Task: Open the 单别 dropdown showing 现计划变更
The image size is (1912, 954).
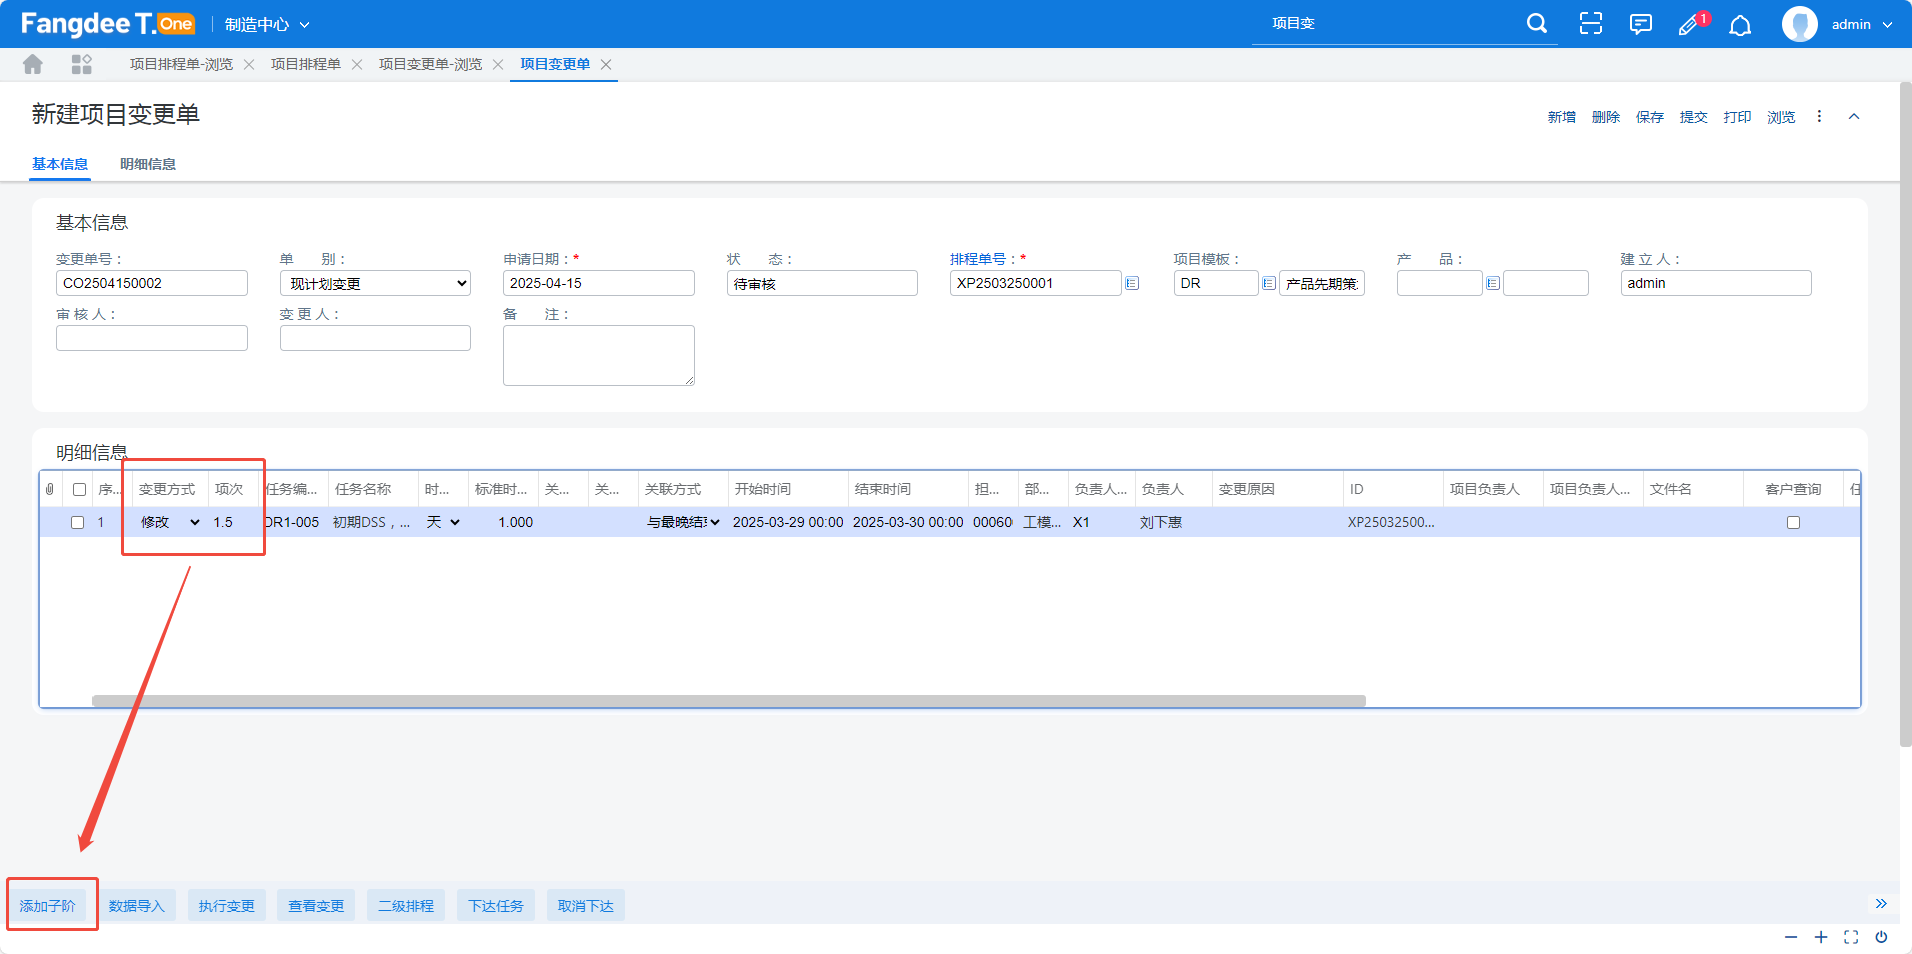Action: click(375, 283)
